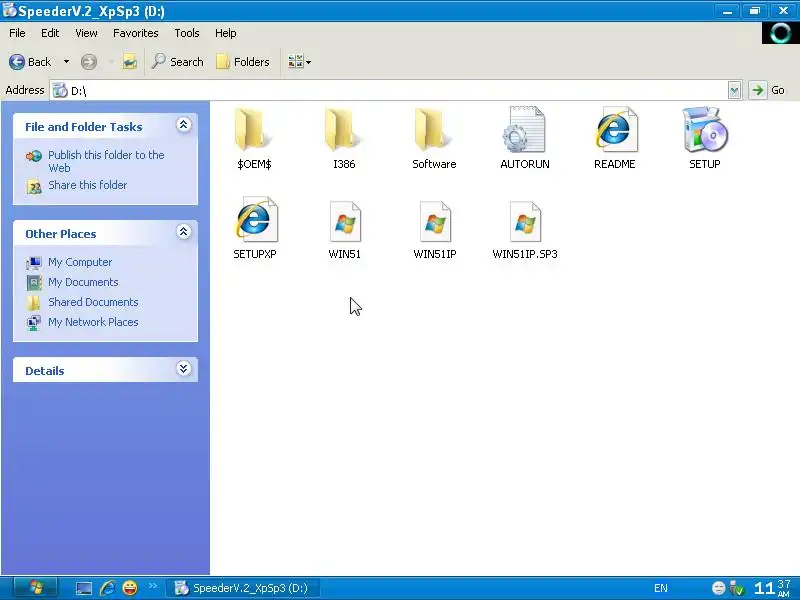Click the round gray face tray icon
Image resolution: width=800 pixels, height=600 pixels.
[x=718, y=588]
